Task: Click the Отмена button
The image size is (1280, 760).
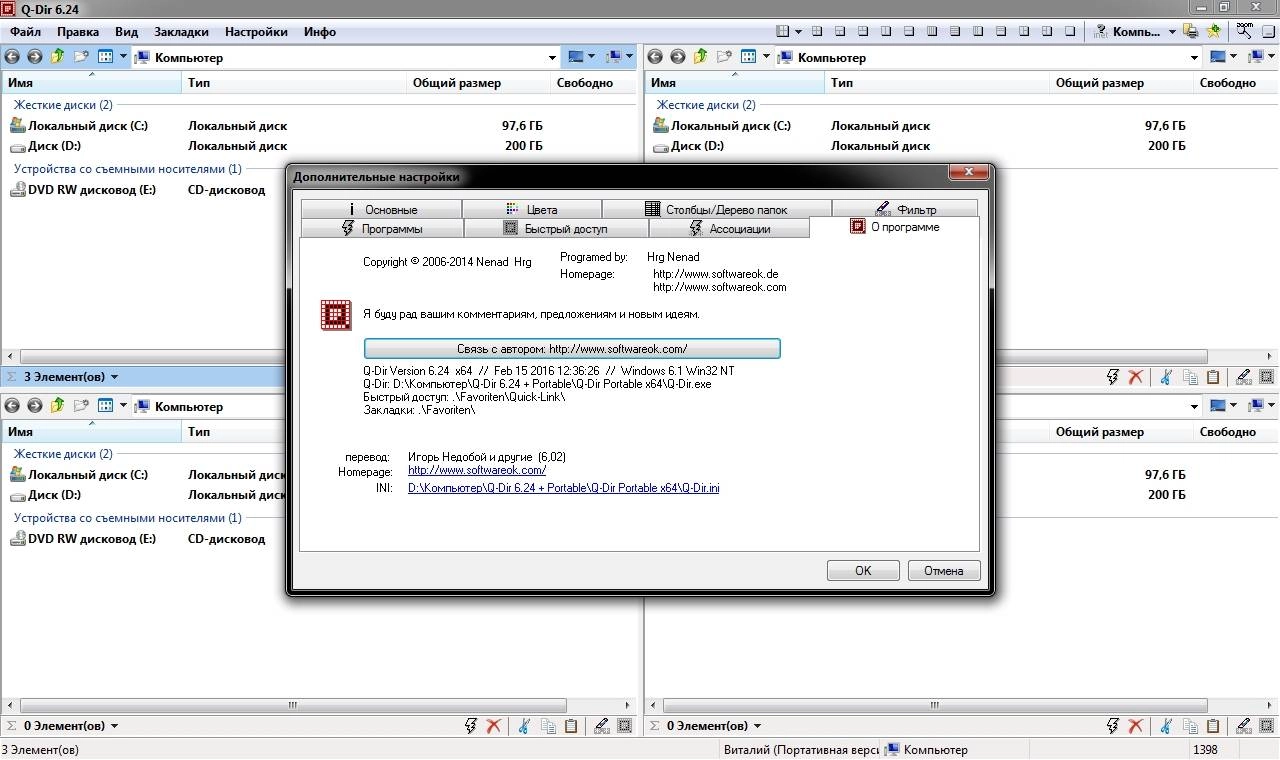Action: pyautogui.click(x=944, y=570)
